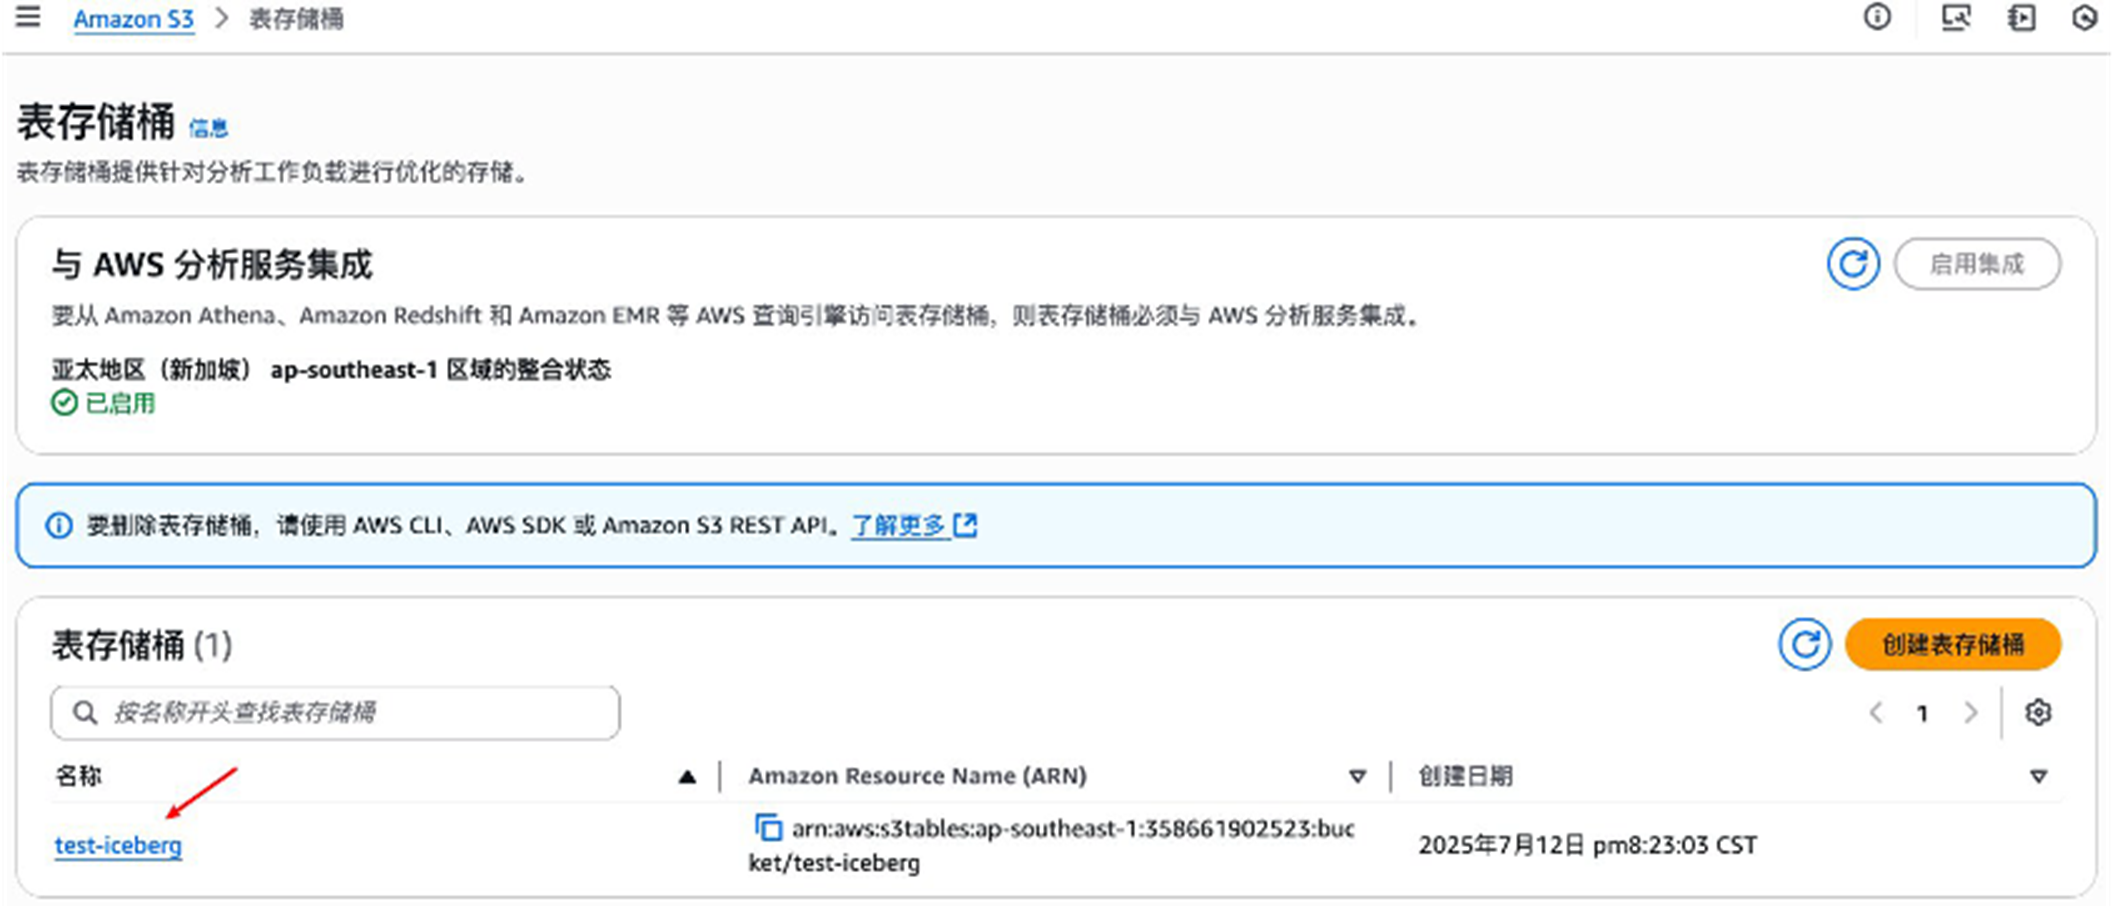
Task: Sort by 创建日期 column arrow
Action: (2038, 777)
